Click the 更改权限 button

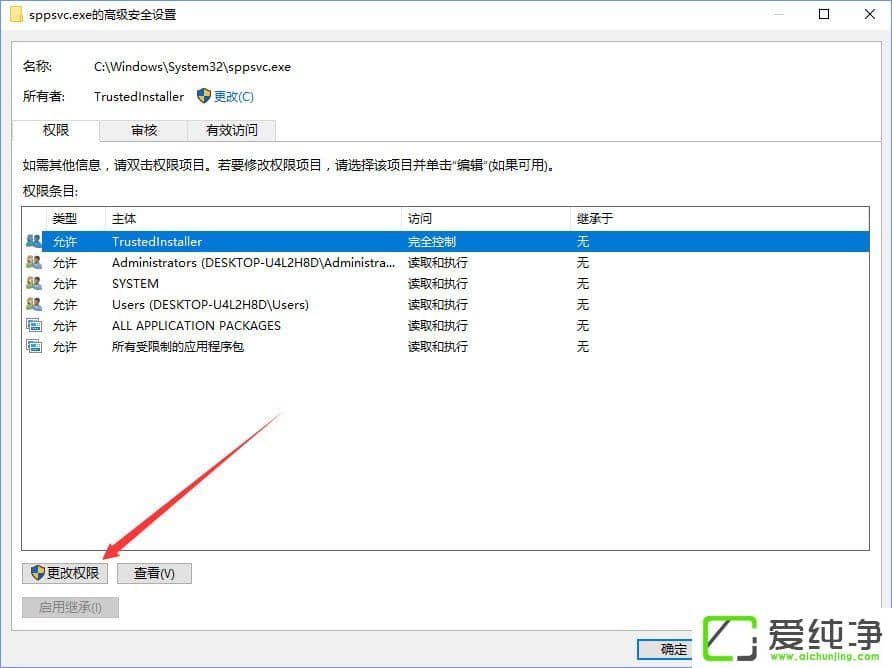[65, 572]
